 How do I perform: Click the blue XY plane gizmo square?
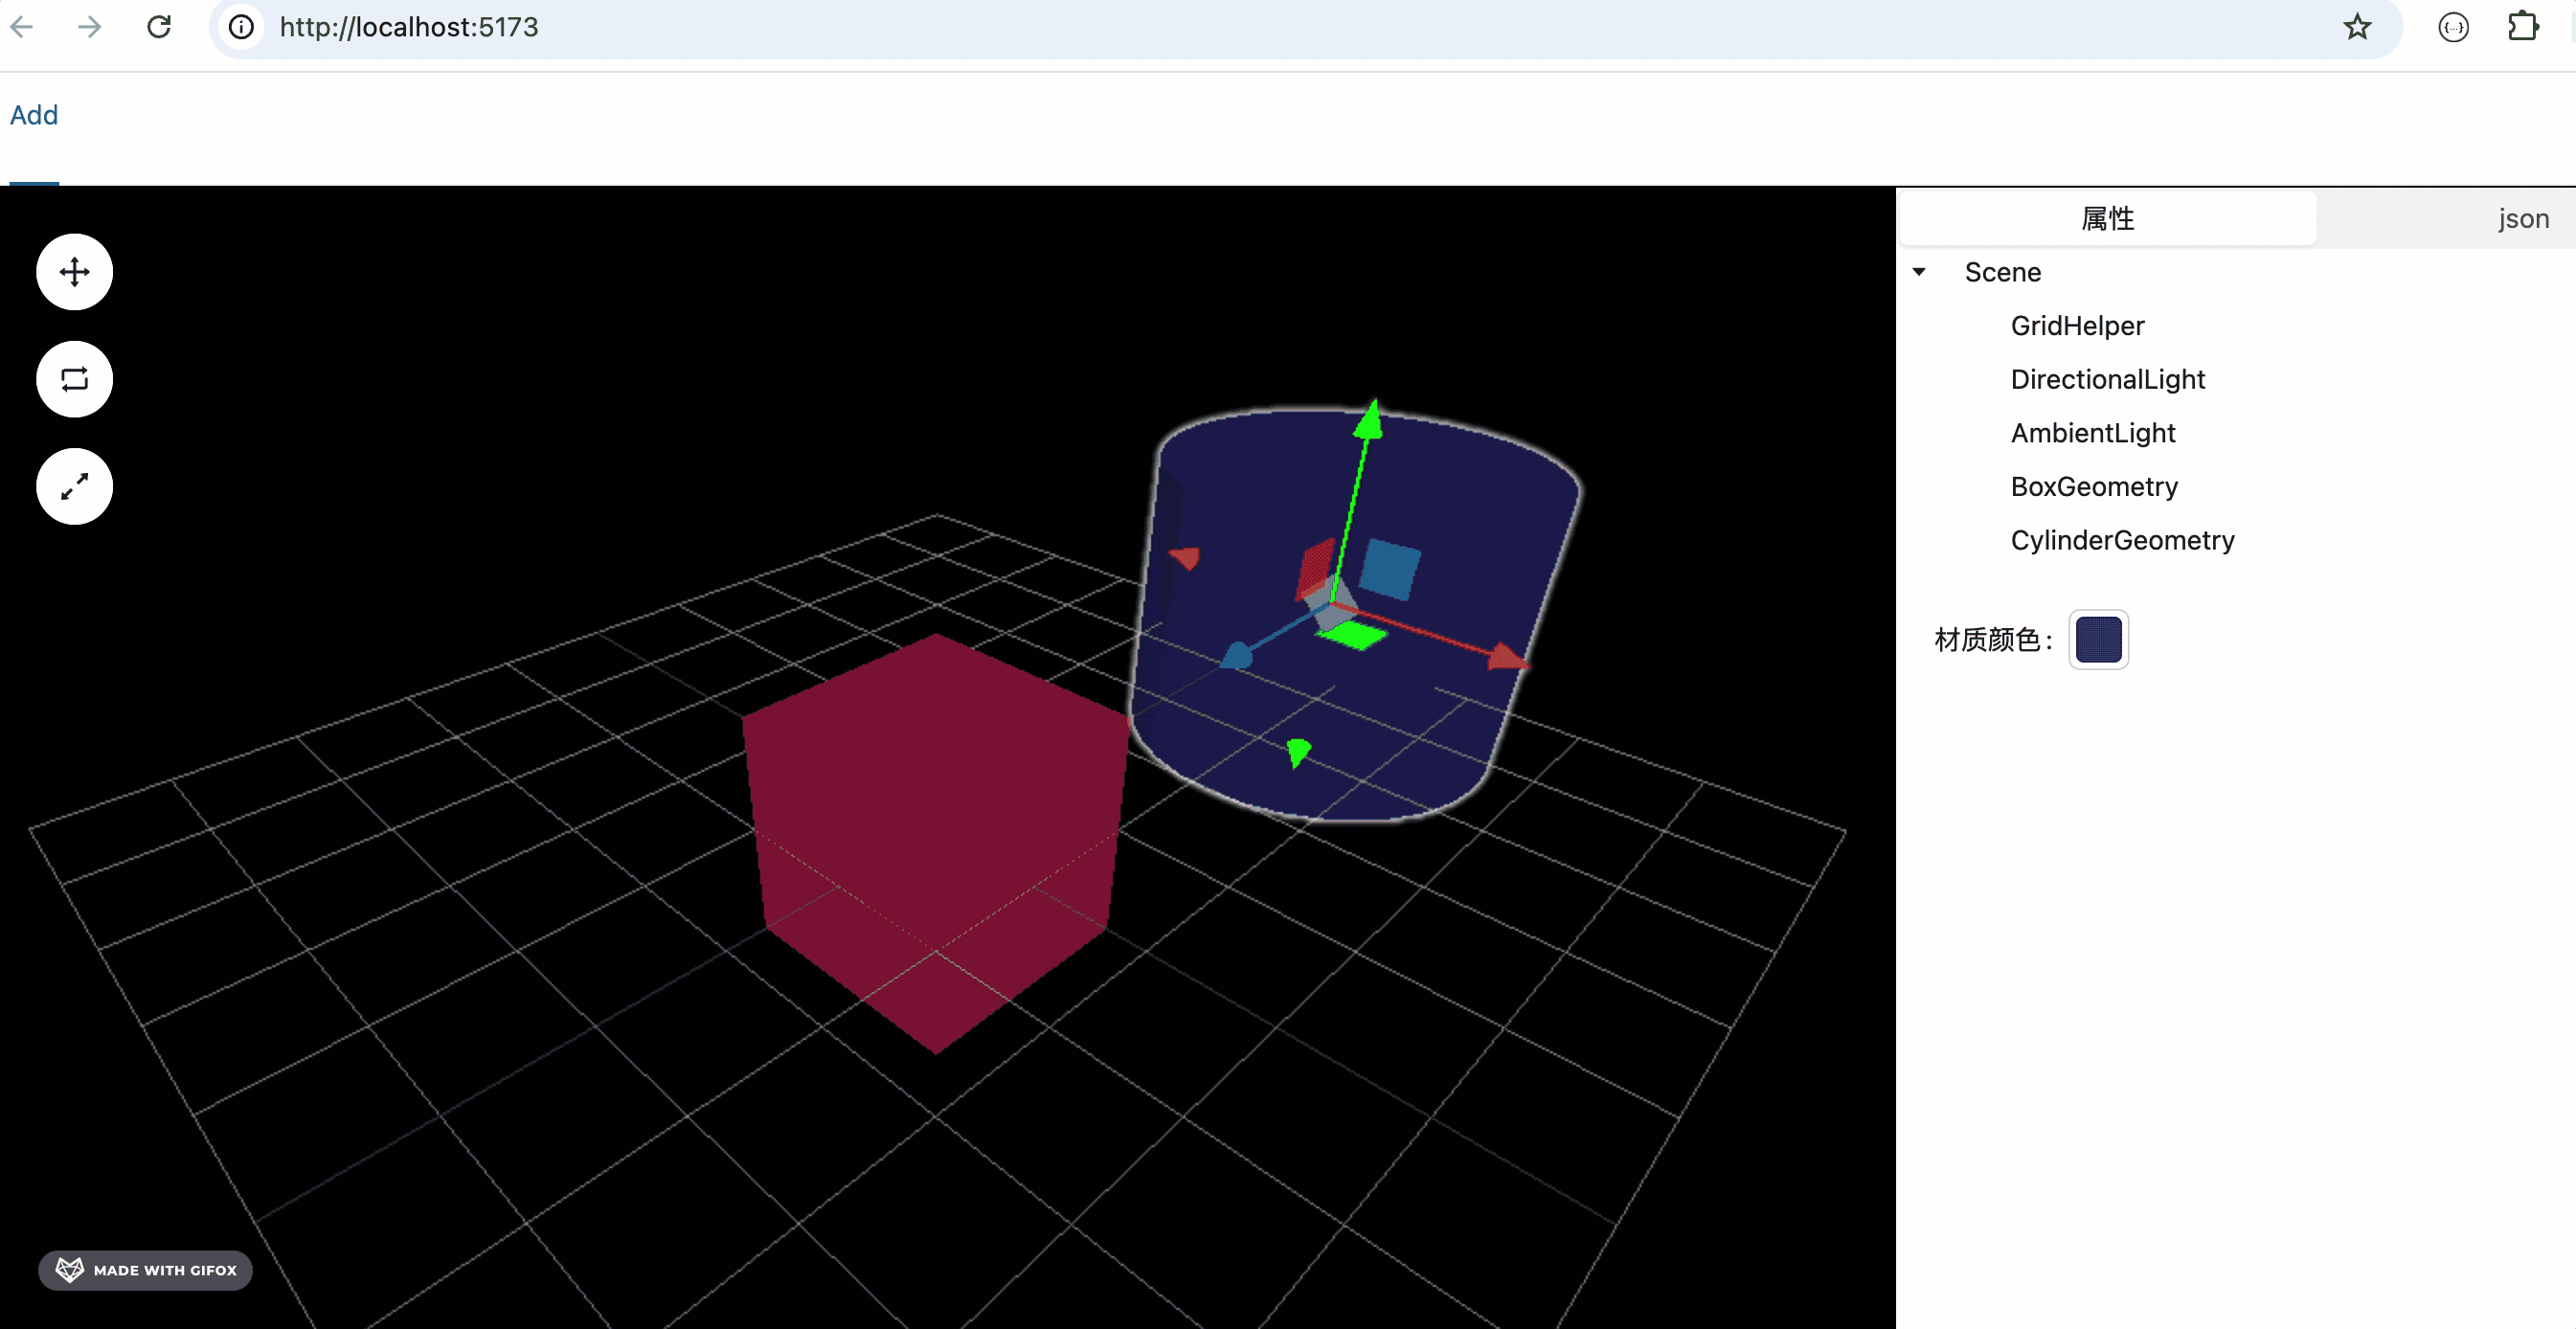point(1391,570)
